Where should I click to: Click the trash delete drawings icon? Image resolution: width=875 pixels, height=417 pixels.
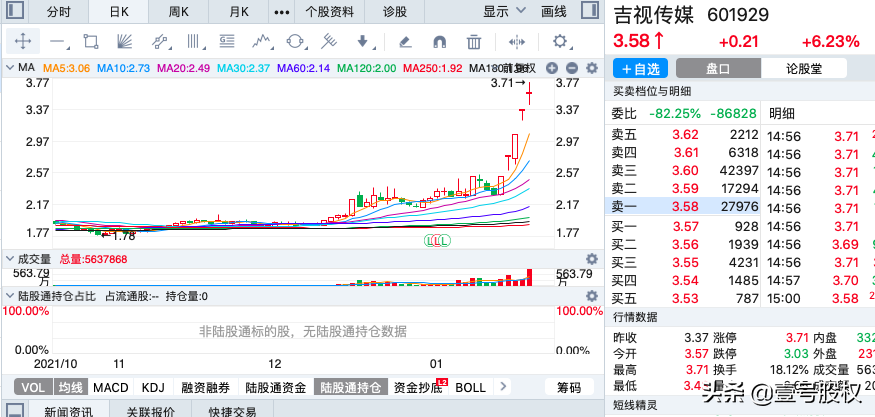(474, 41)
